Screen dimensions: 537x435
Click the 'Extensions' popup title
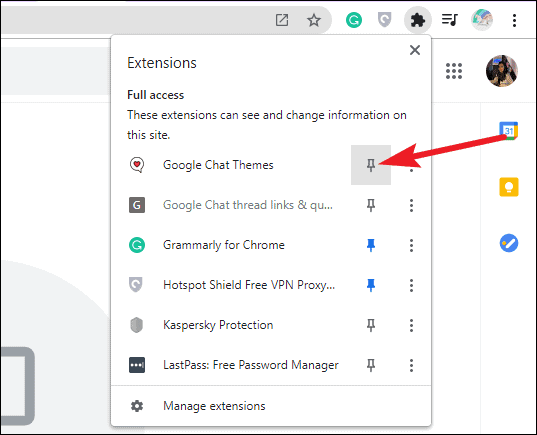(162, 63)
